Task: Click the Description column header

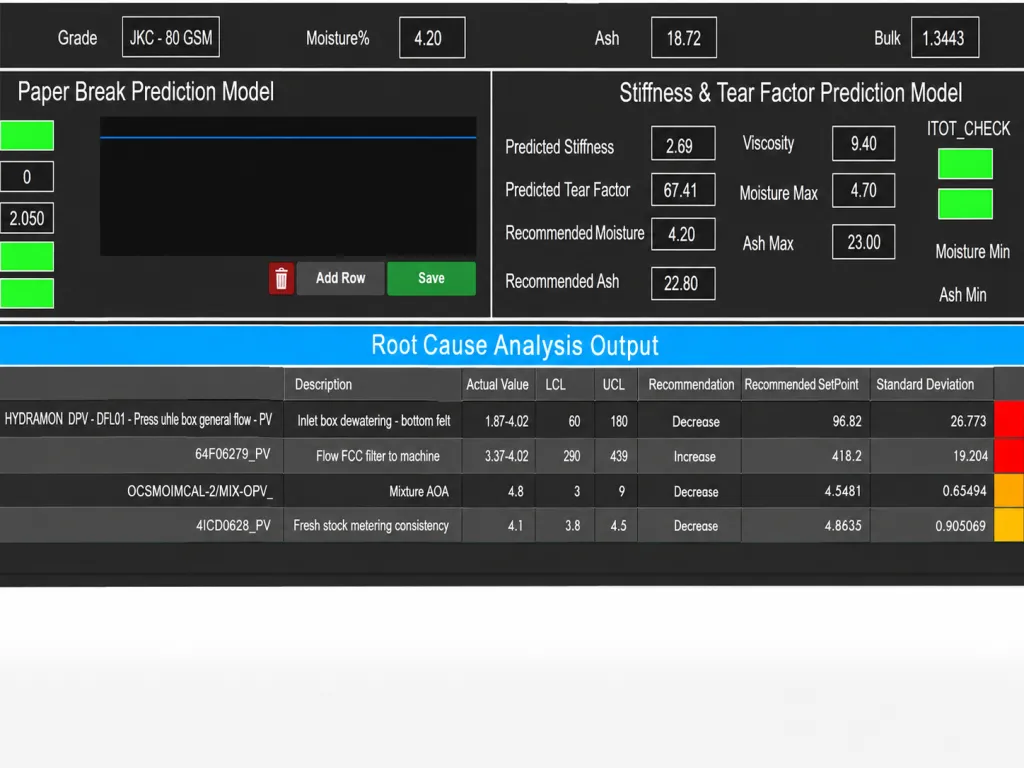Action: point(373,384)
